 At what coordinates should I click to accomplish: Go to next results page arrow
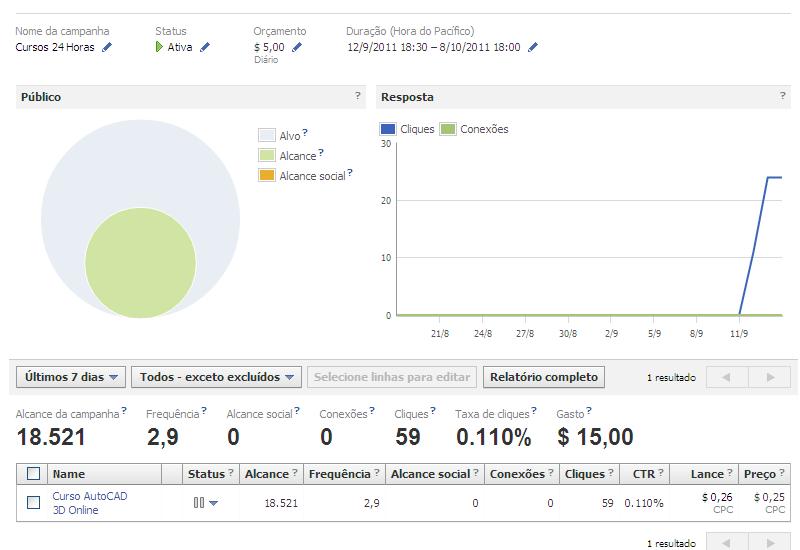point(770,377)
